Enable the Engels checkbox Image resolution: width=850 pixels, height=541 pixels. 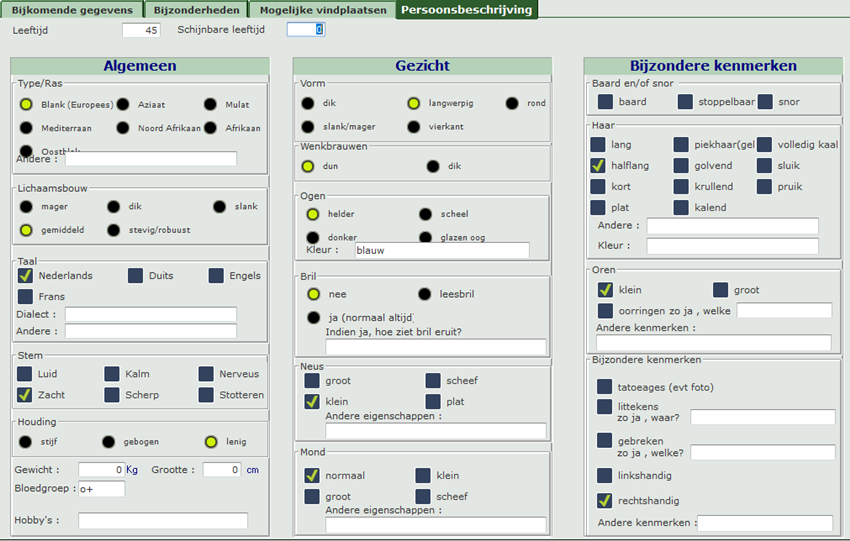(x=216, y=276)
